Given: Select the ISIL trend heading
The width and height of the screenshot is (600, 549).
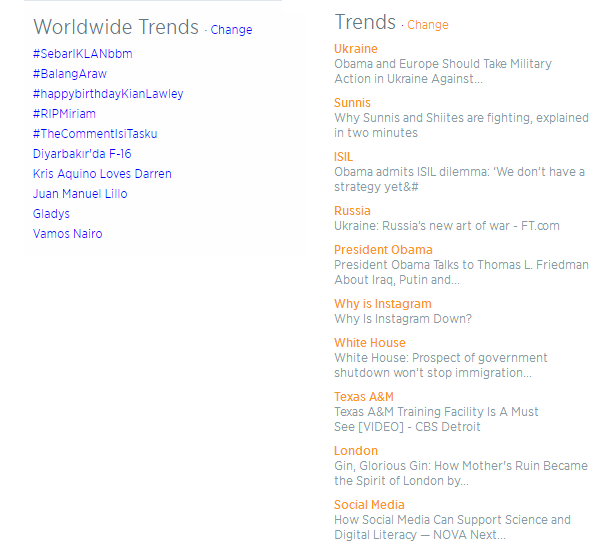Looking at the screenshot, I should click(343, 157).
